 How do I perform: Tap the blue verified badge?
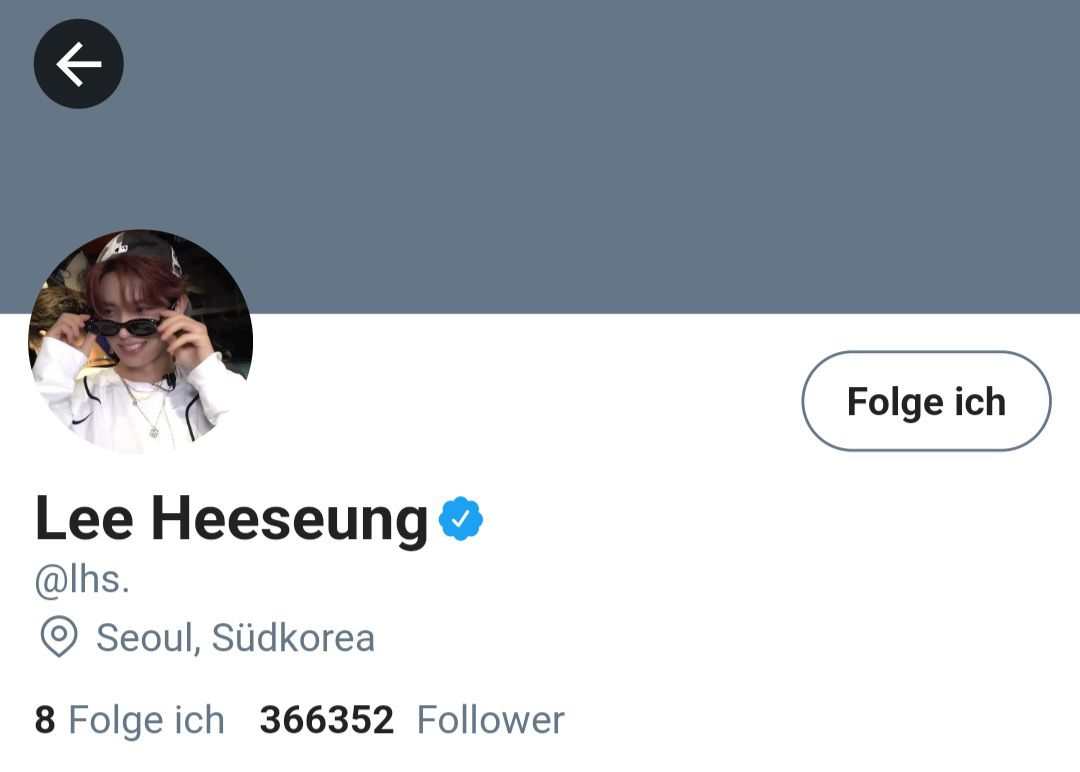[461, 519]
